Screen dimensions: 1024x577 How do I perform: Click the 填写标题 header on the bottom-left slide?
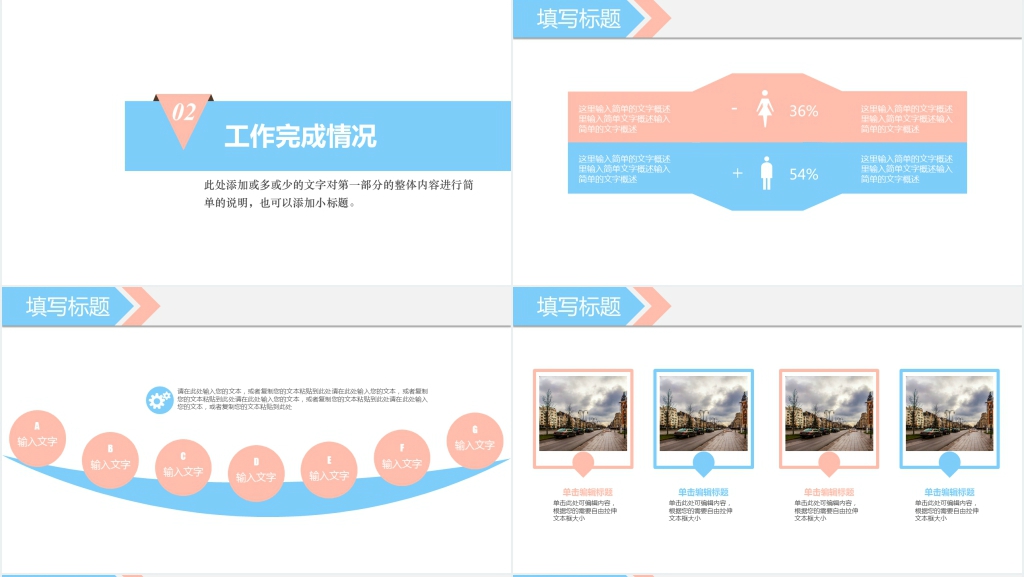tap(68, 306)
